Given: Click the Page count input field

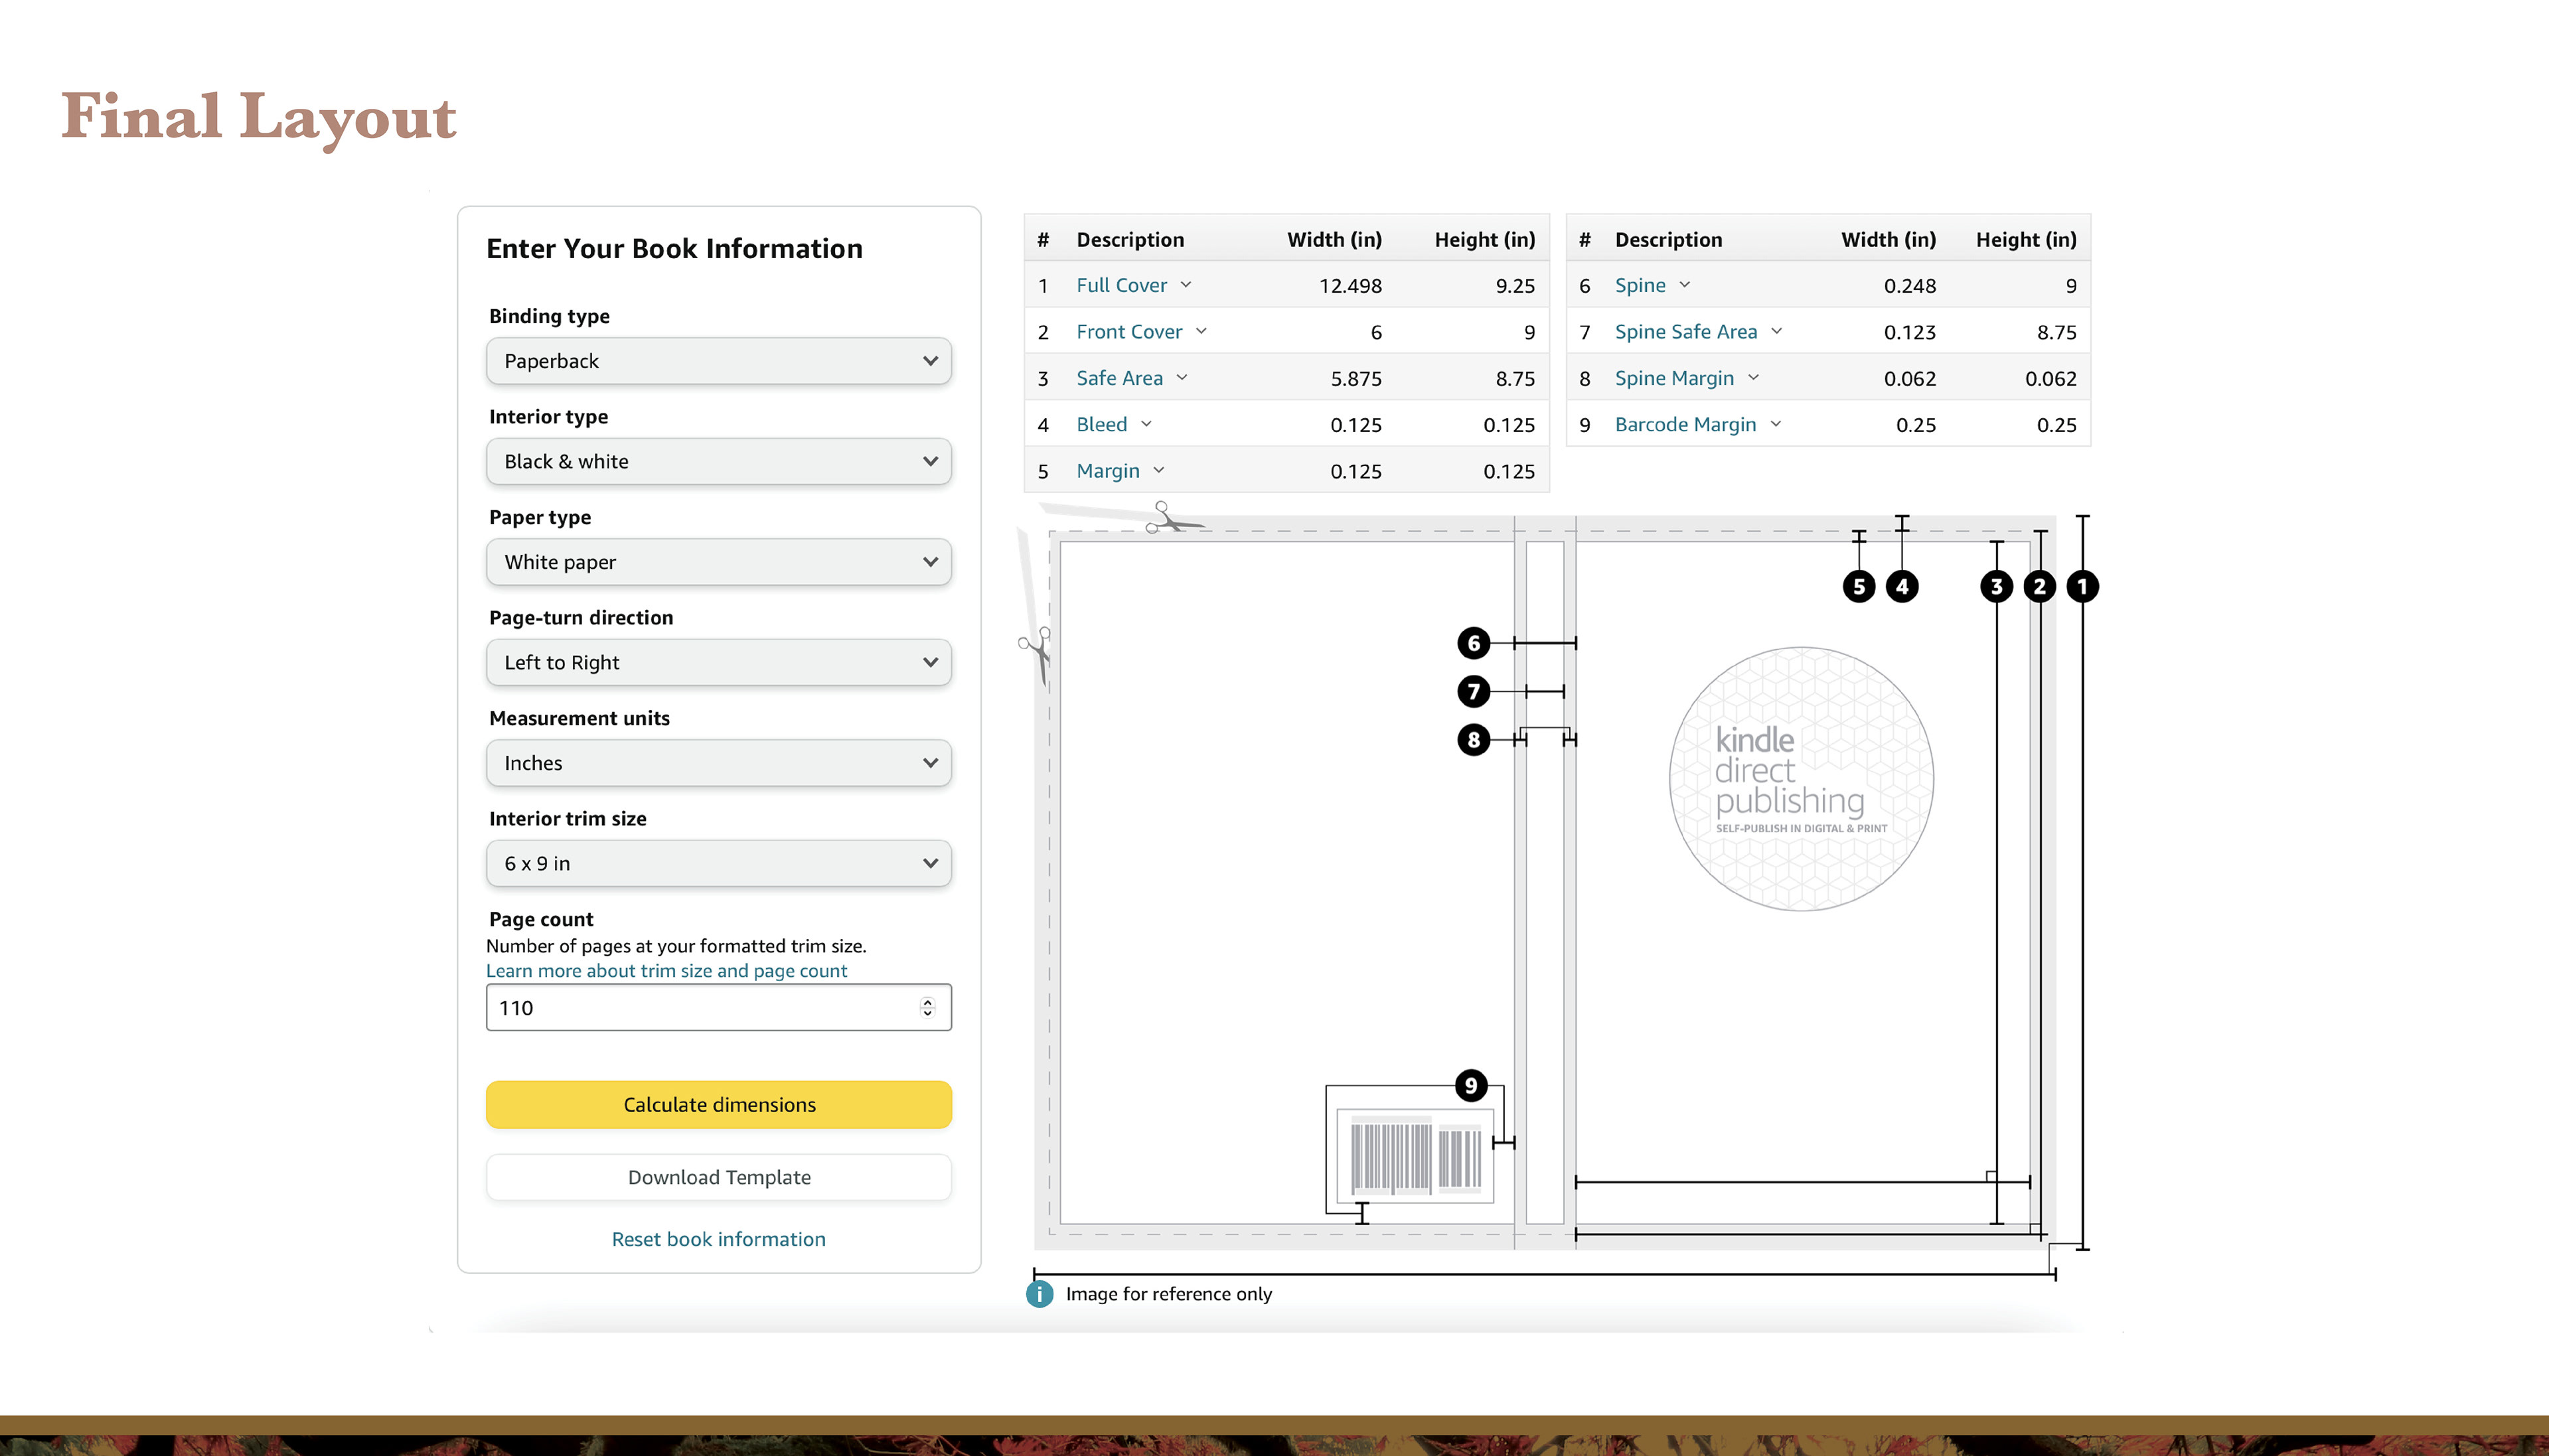Looking at the screenshot, I should pos(700,1008).
